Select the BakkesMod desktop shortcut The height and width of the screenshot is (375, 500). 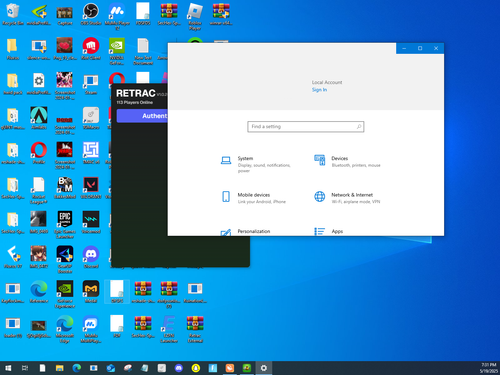tap(65, 188)
